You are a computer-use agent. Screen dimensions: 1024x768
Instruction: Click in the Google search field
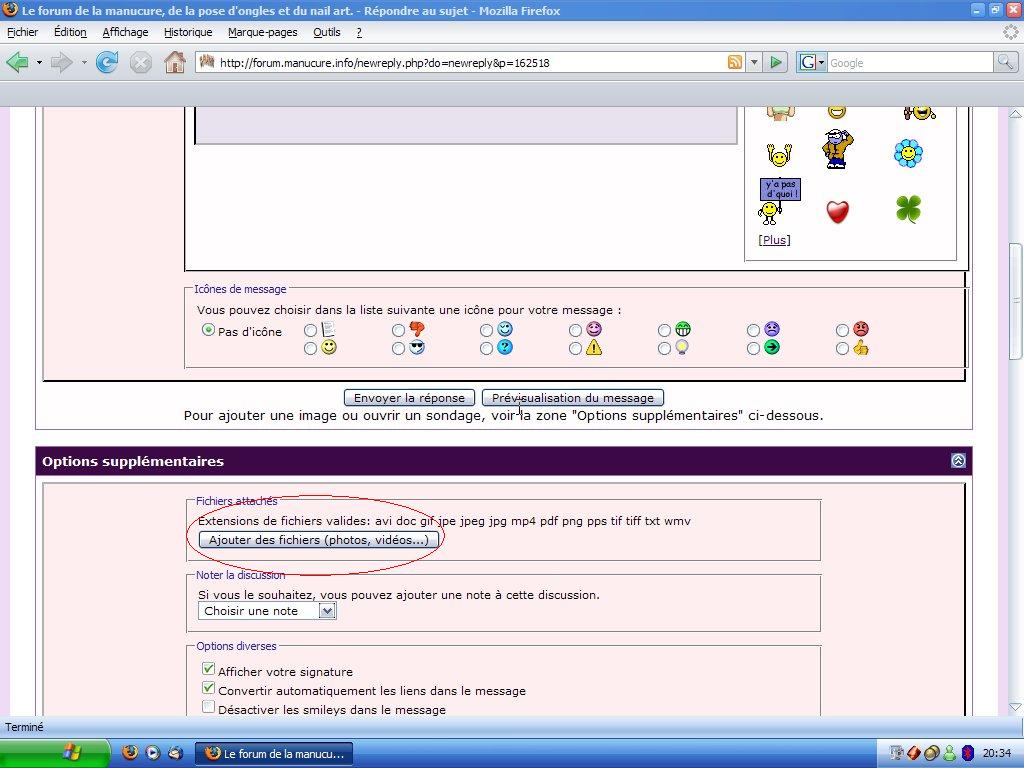tap(908, 62)
